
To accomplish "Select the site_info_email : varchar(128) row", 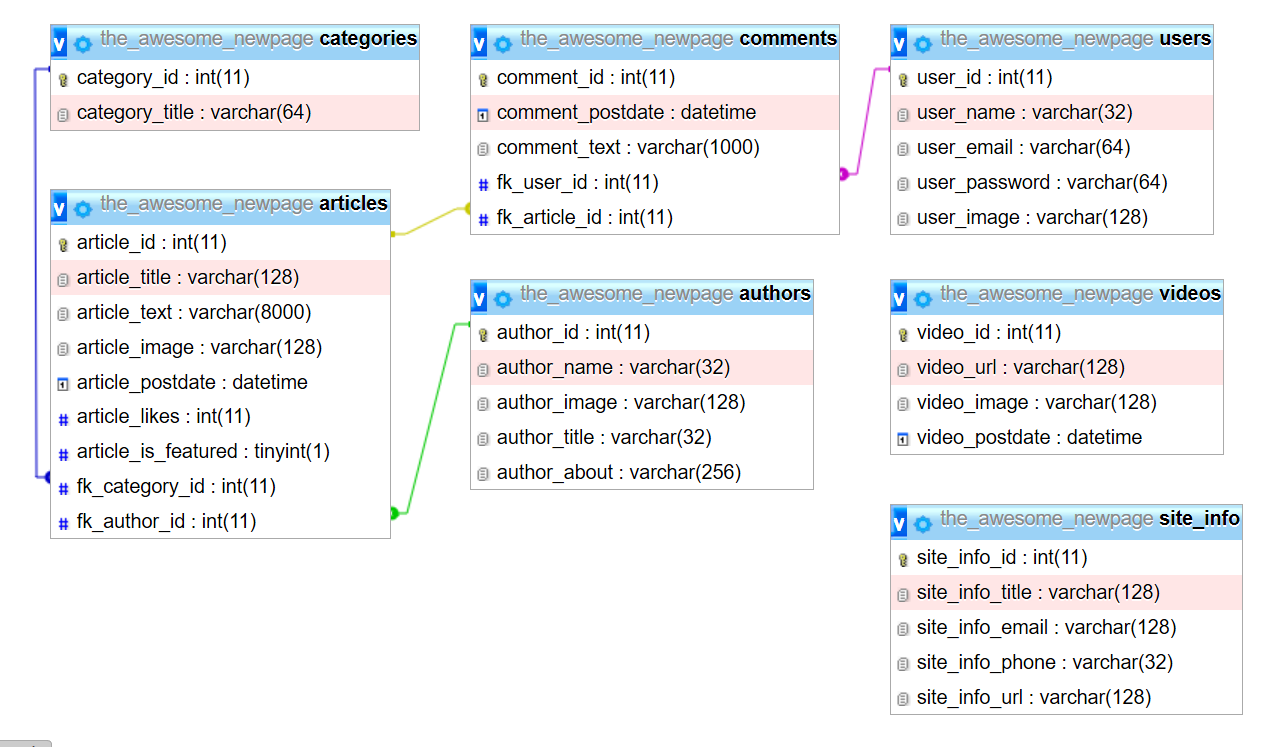I will click(1066, 627).
